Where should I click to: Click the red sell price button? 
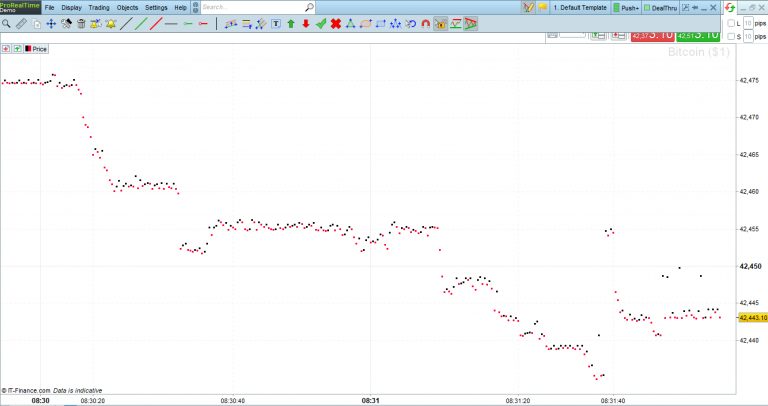tap(652, 34)
